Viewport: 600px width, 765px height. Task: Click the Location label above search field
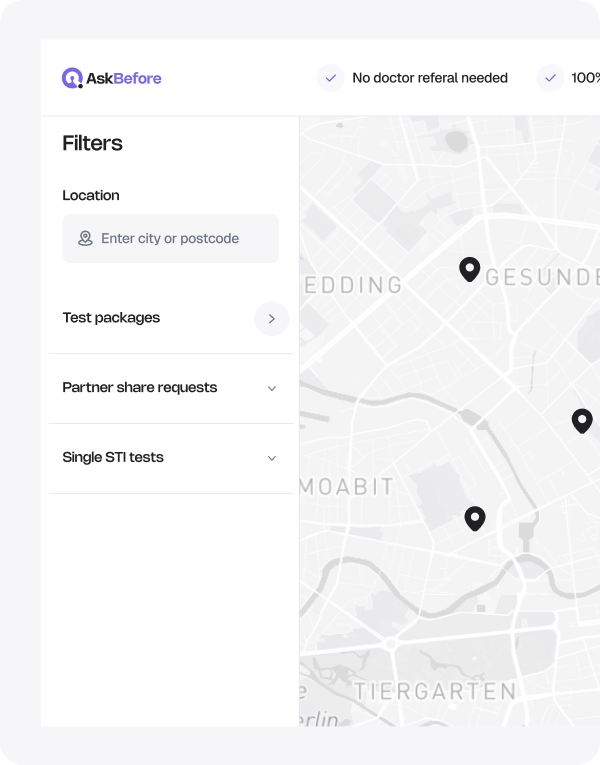(91, 196)
